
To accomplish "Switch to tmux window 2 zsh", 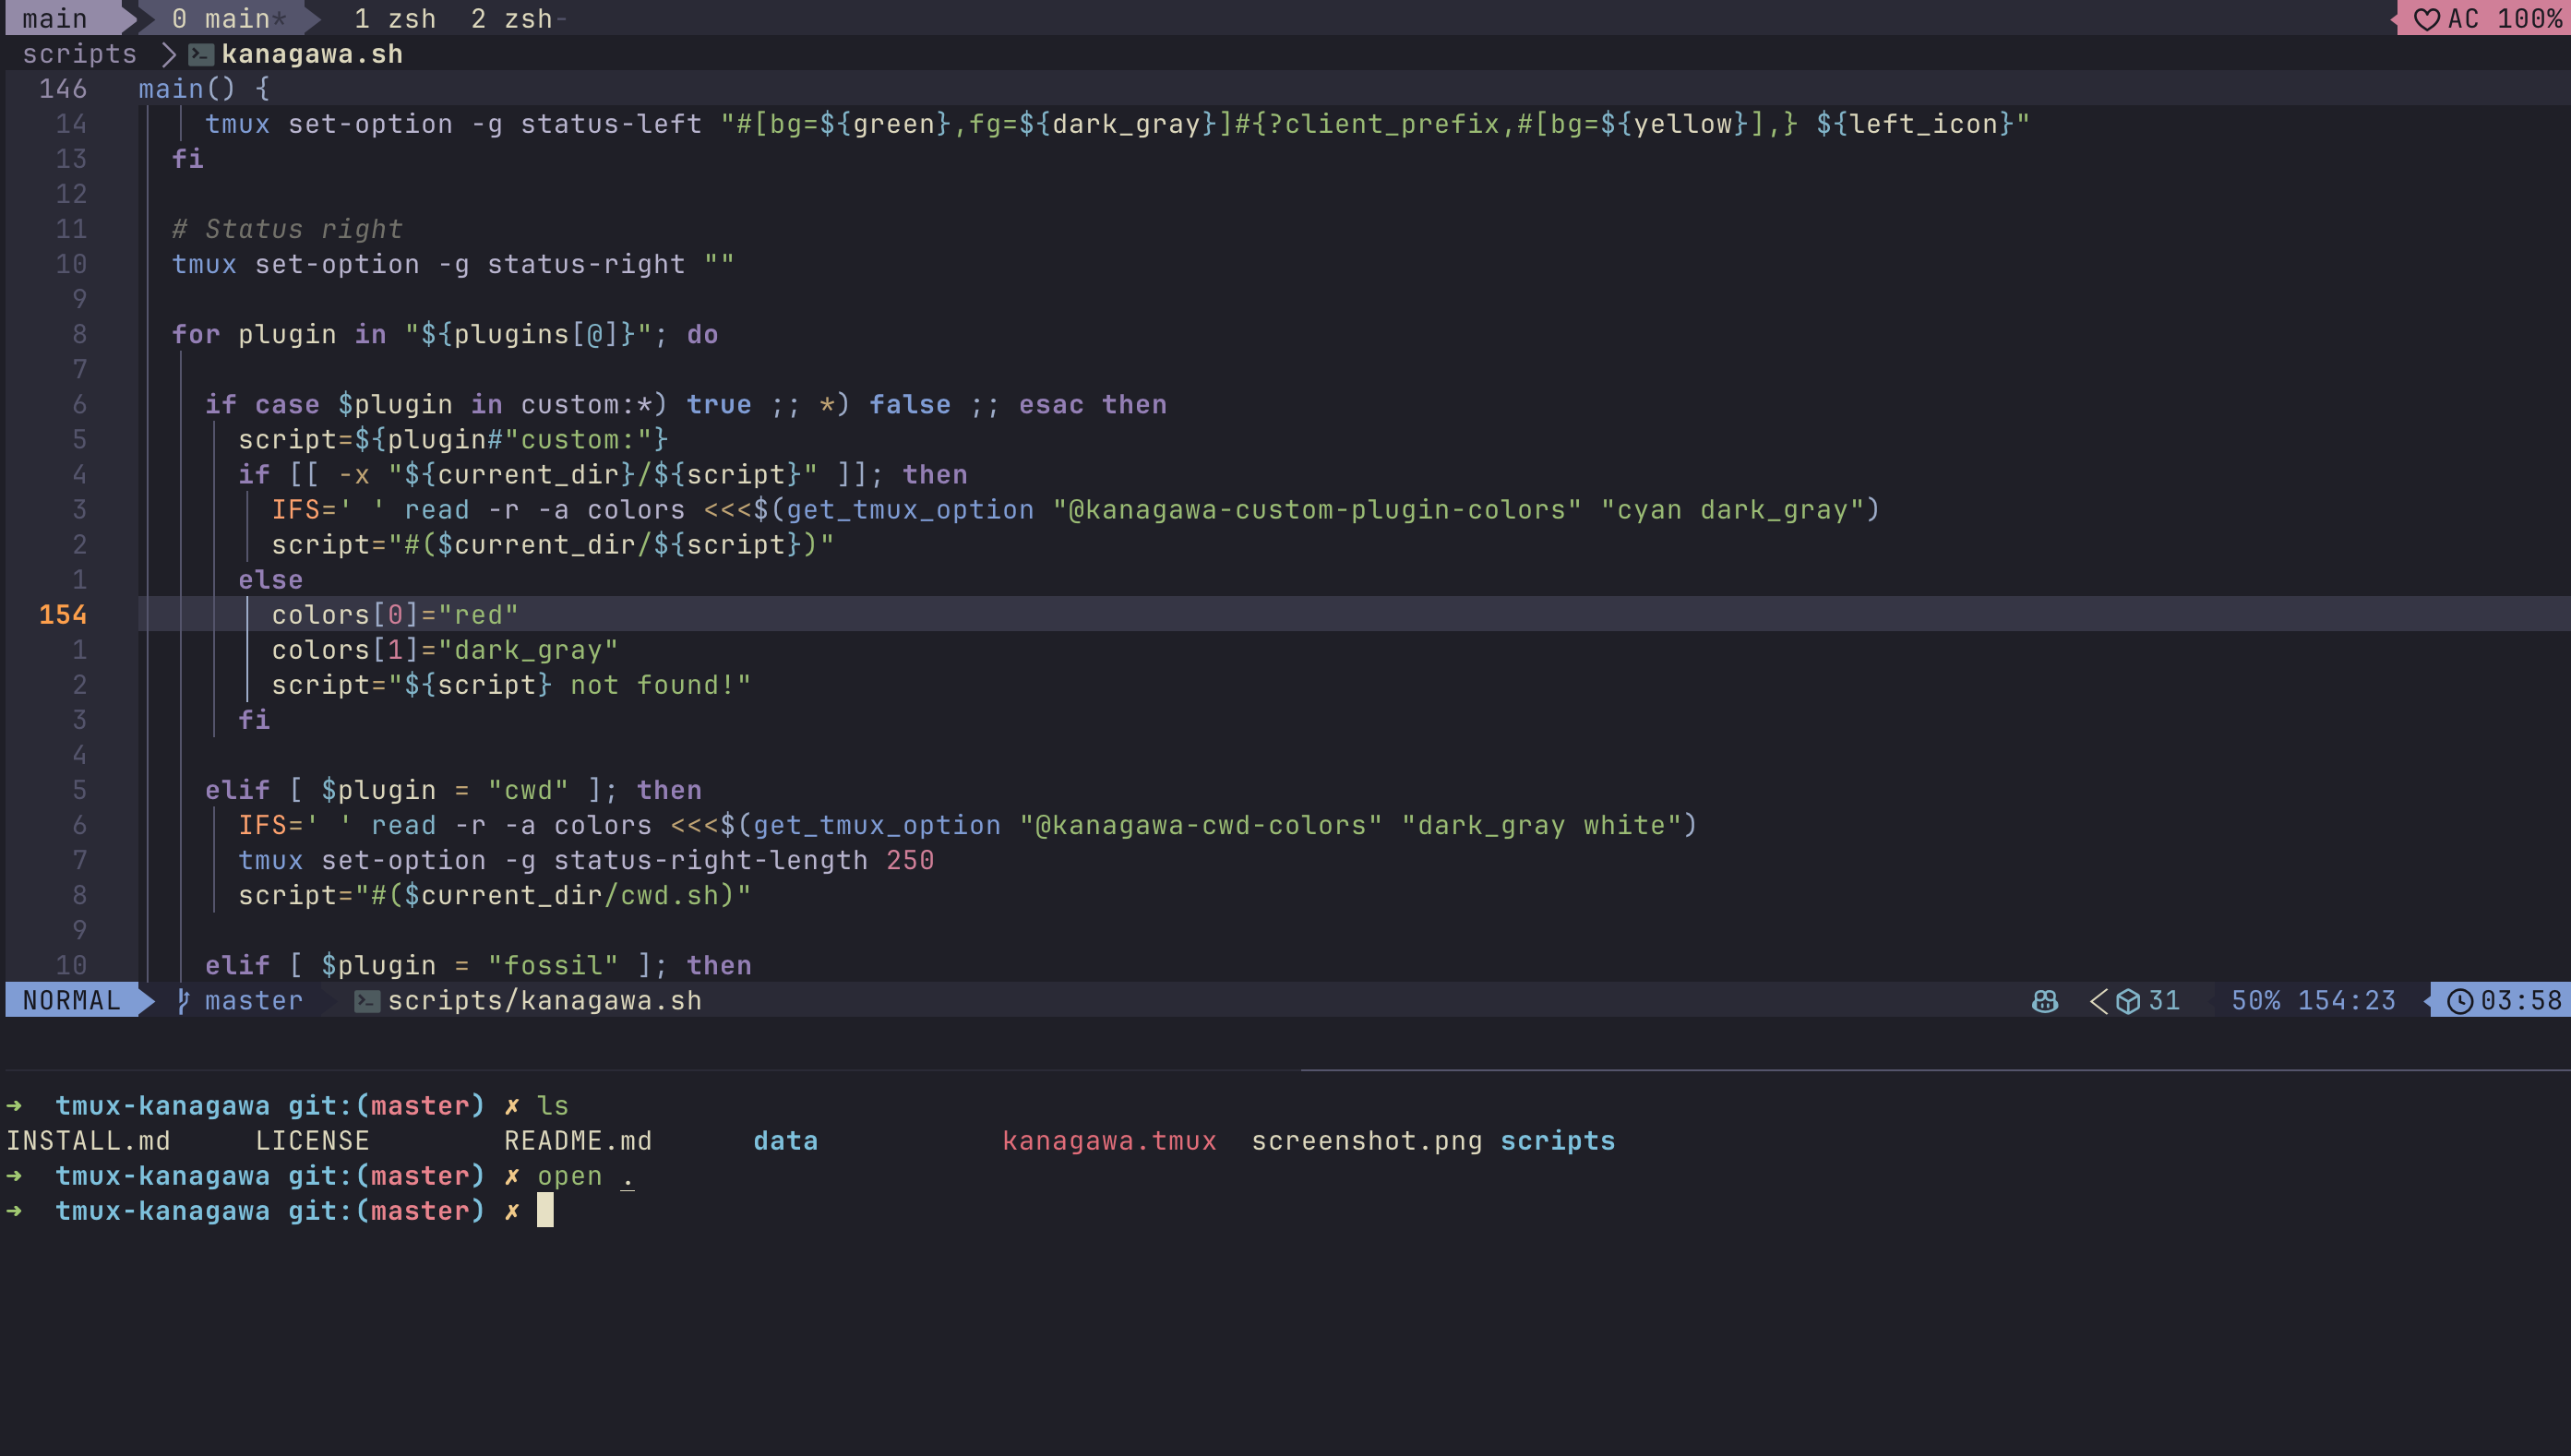I will pyautogui.click(x=512, y=19).
